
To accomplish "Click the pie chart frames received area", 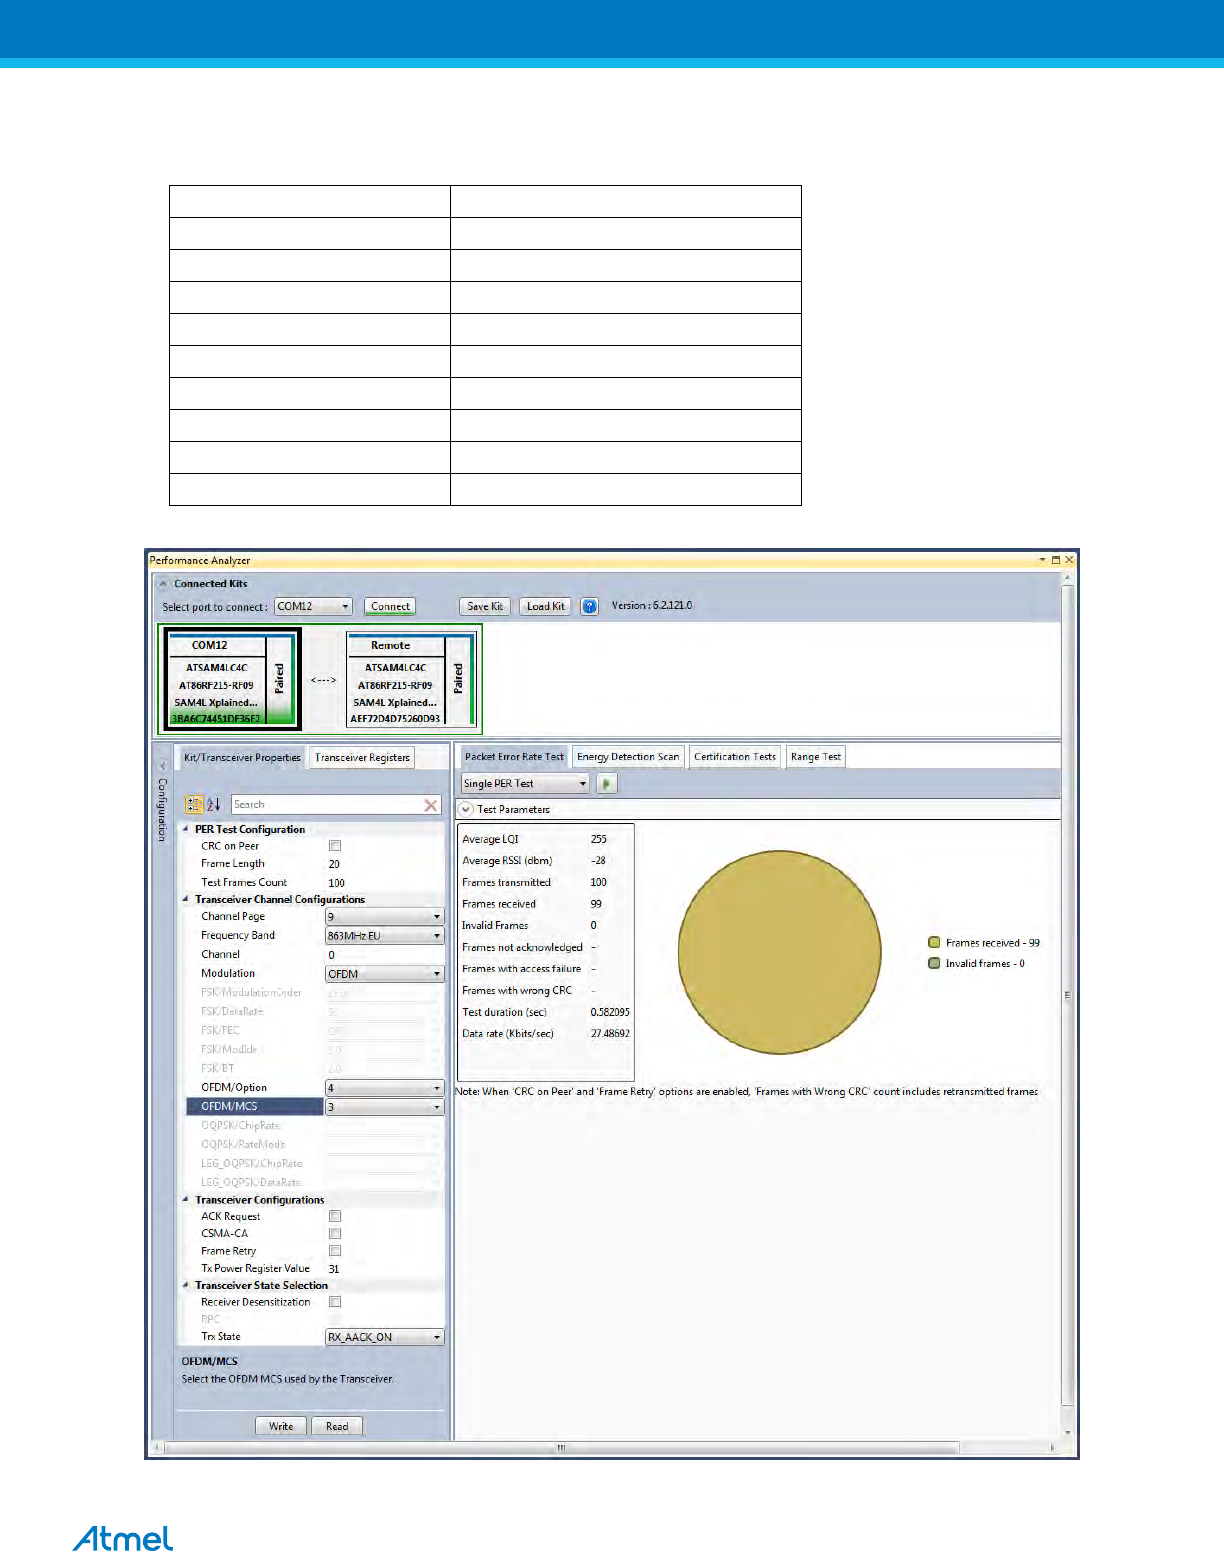I will [x=780, y=952].
